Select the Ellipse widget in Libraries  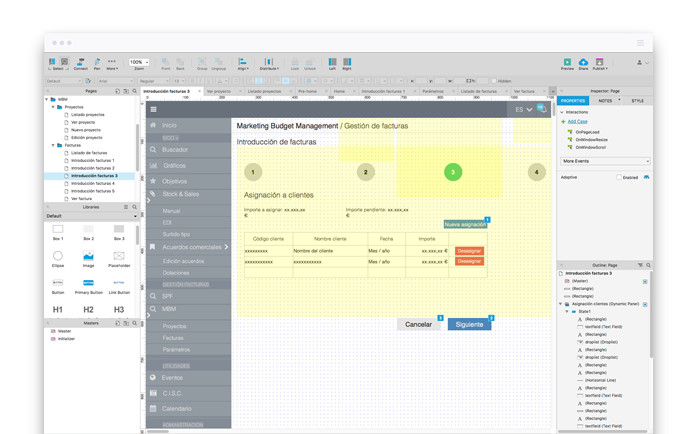coord(58,259)
